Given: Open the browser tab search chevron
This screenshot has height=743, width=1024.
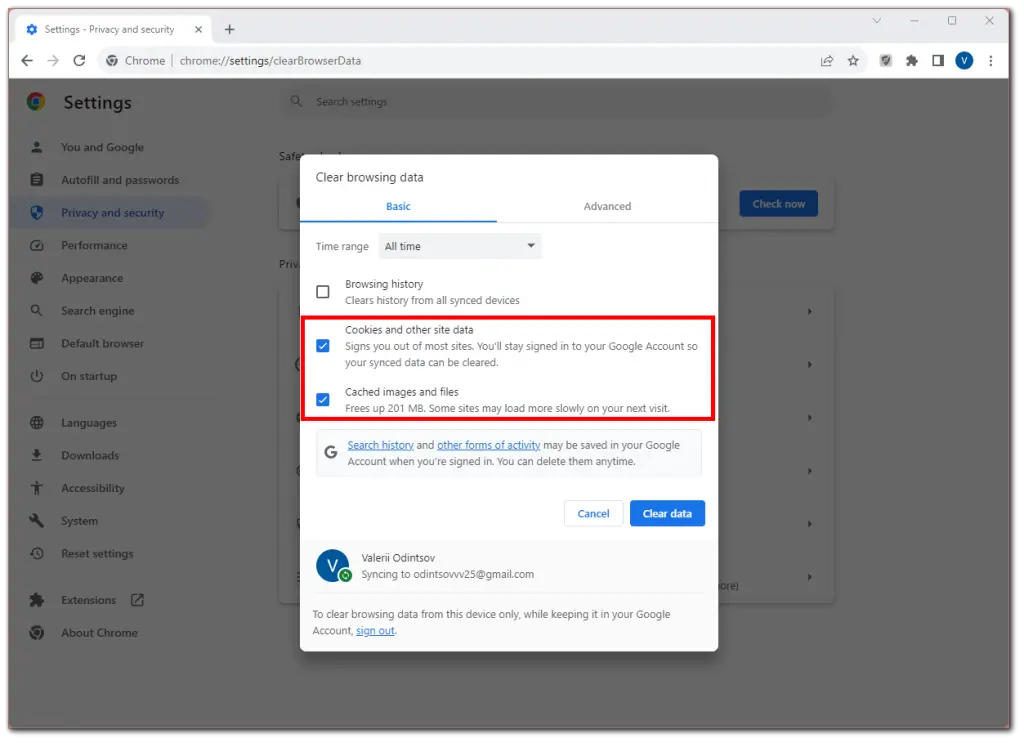Looking at the screenshot, I should (x=877, y=20).
